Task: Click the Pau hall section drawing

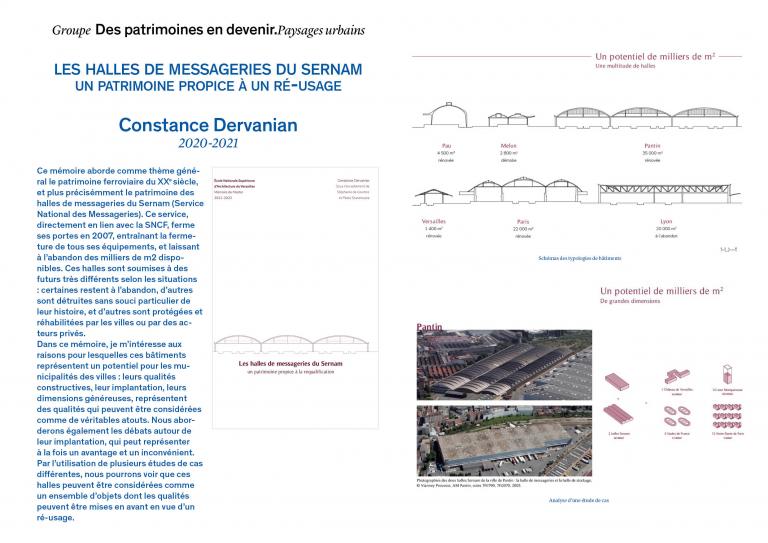Action: point(448,115)
